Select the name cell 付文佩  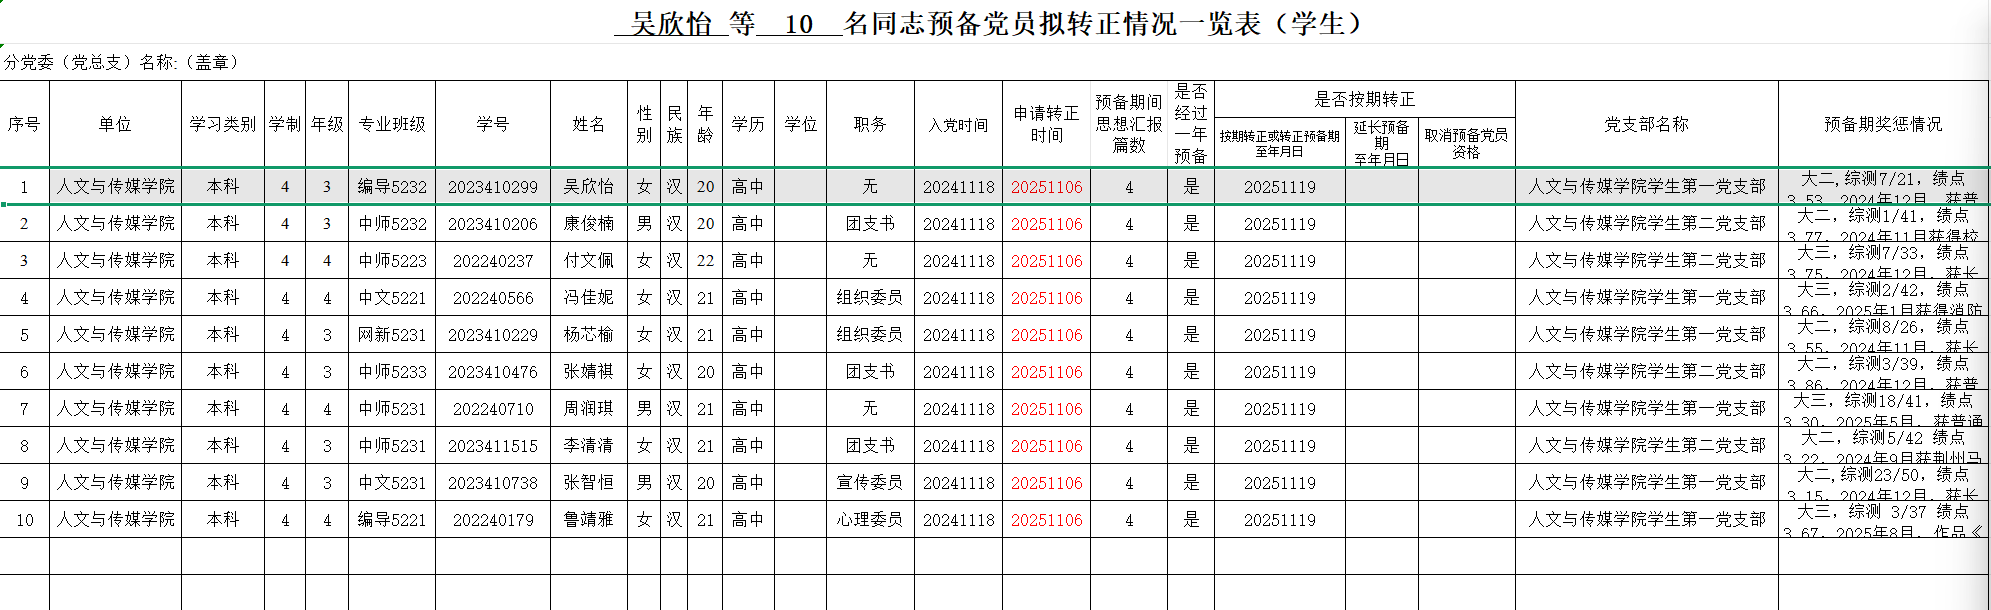(588, 261)
